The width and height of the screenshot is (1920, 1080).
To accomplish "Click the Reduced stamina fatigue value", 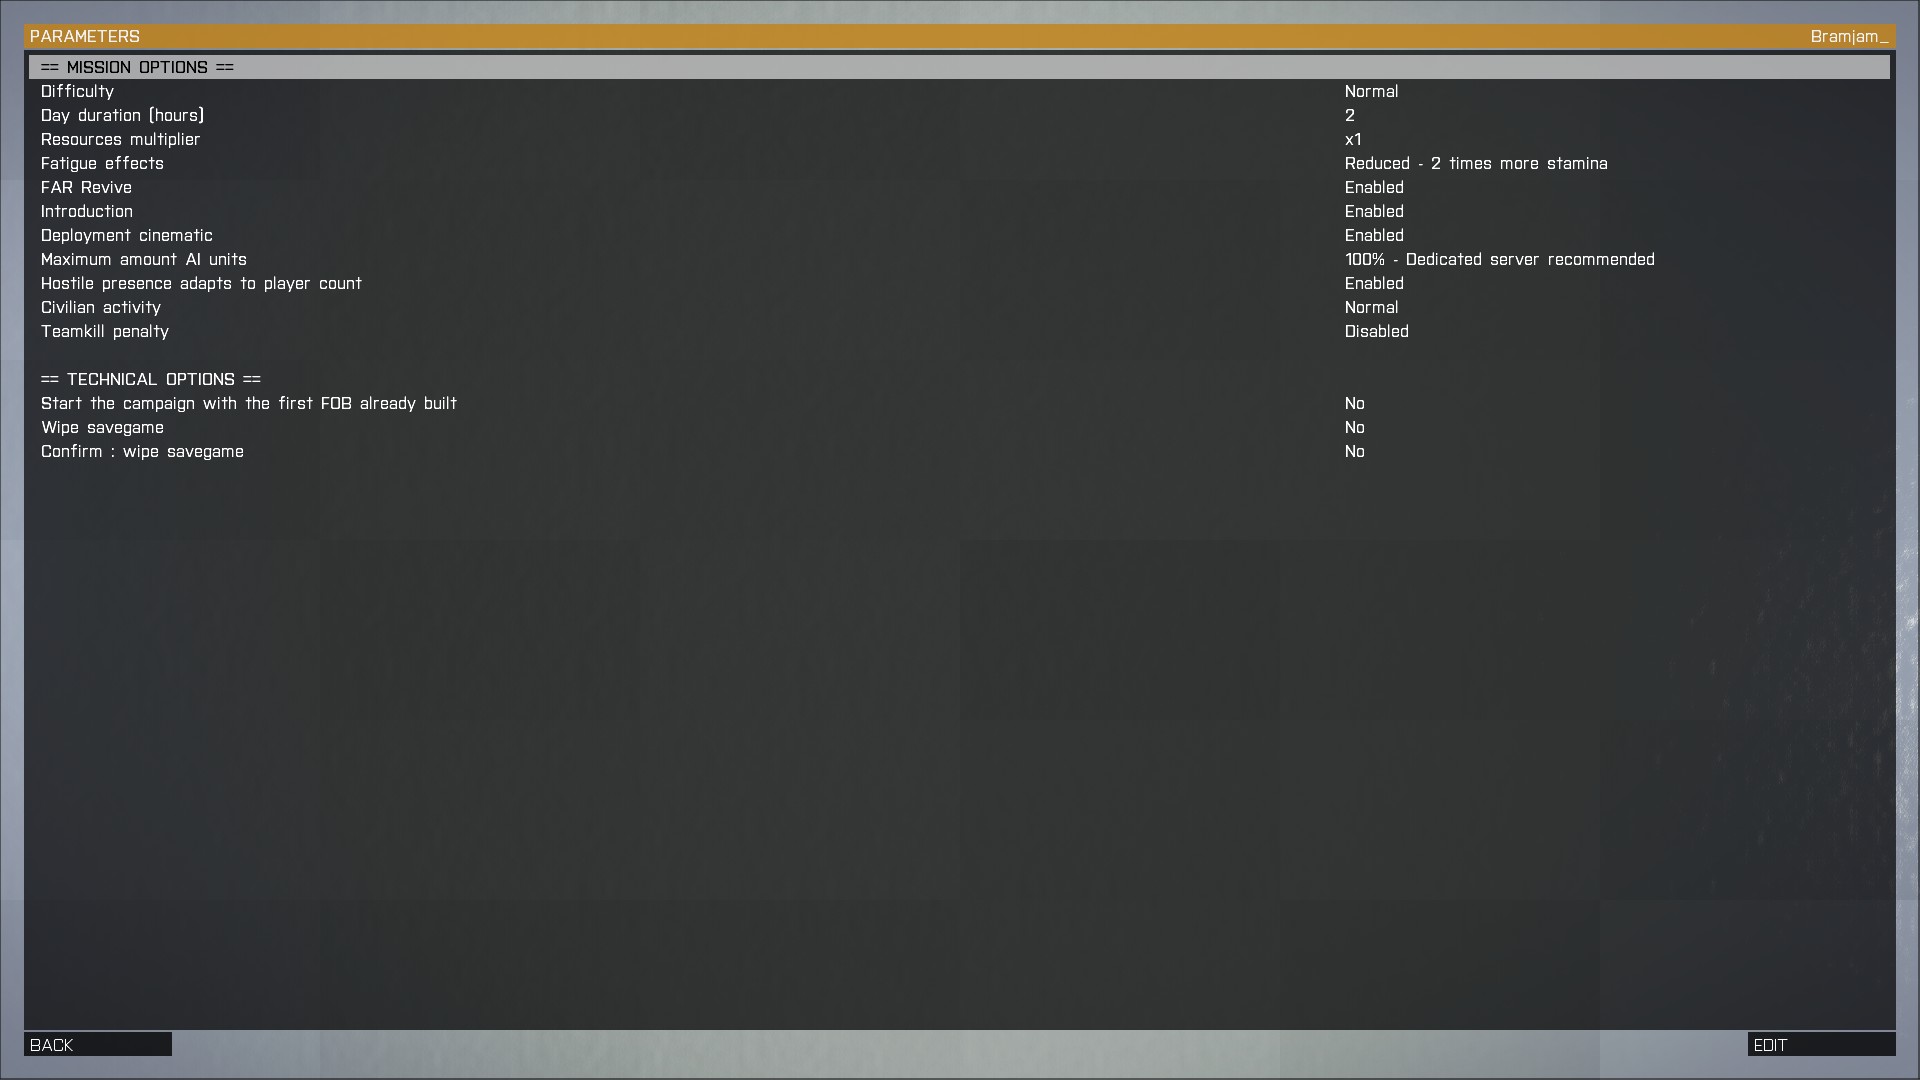I will pos(1475,163).
